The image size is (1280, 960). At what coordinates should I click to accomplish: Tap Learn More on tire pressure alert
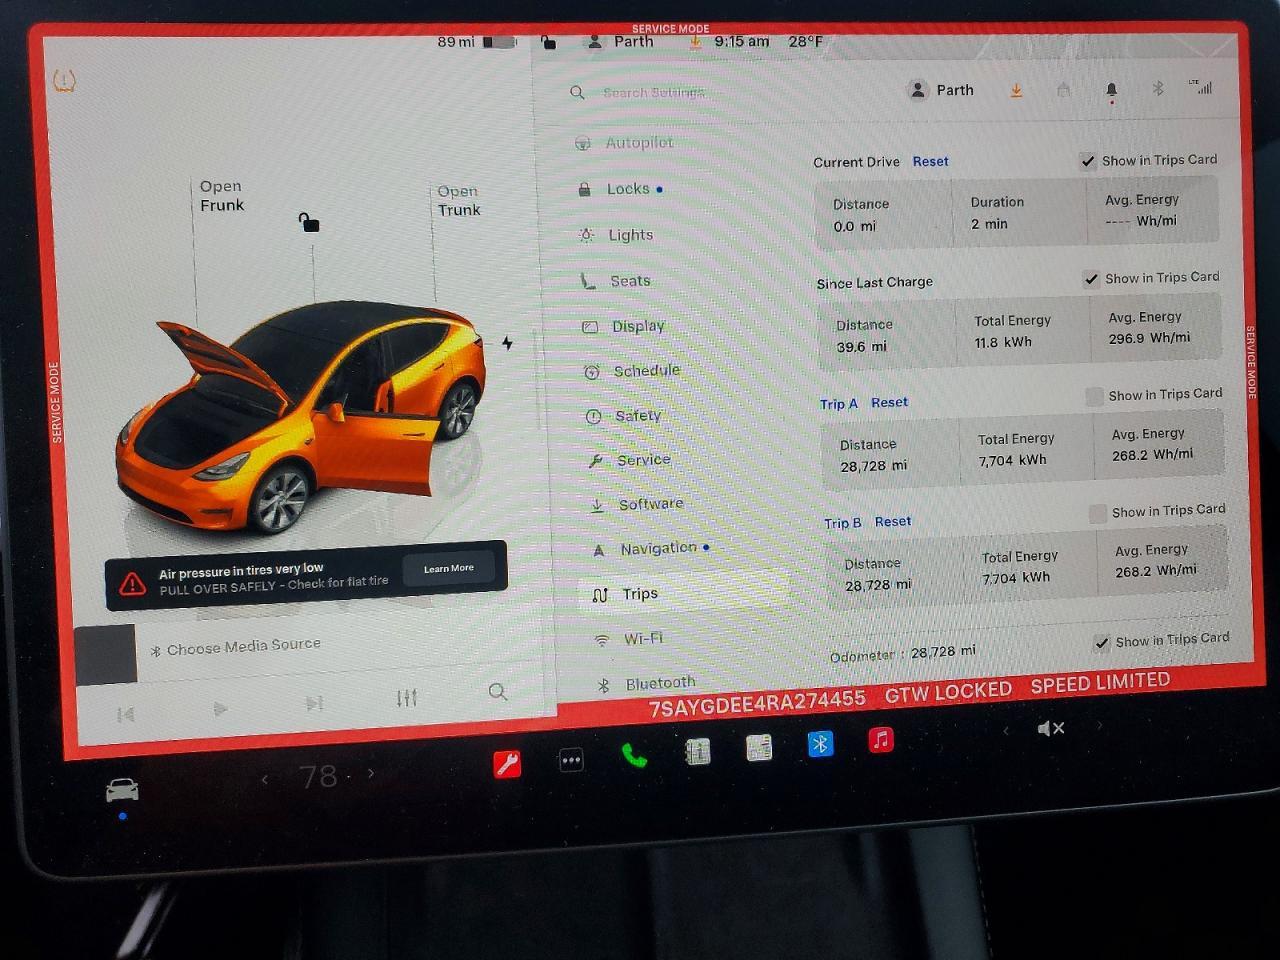point(448,567)
